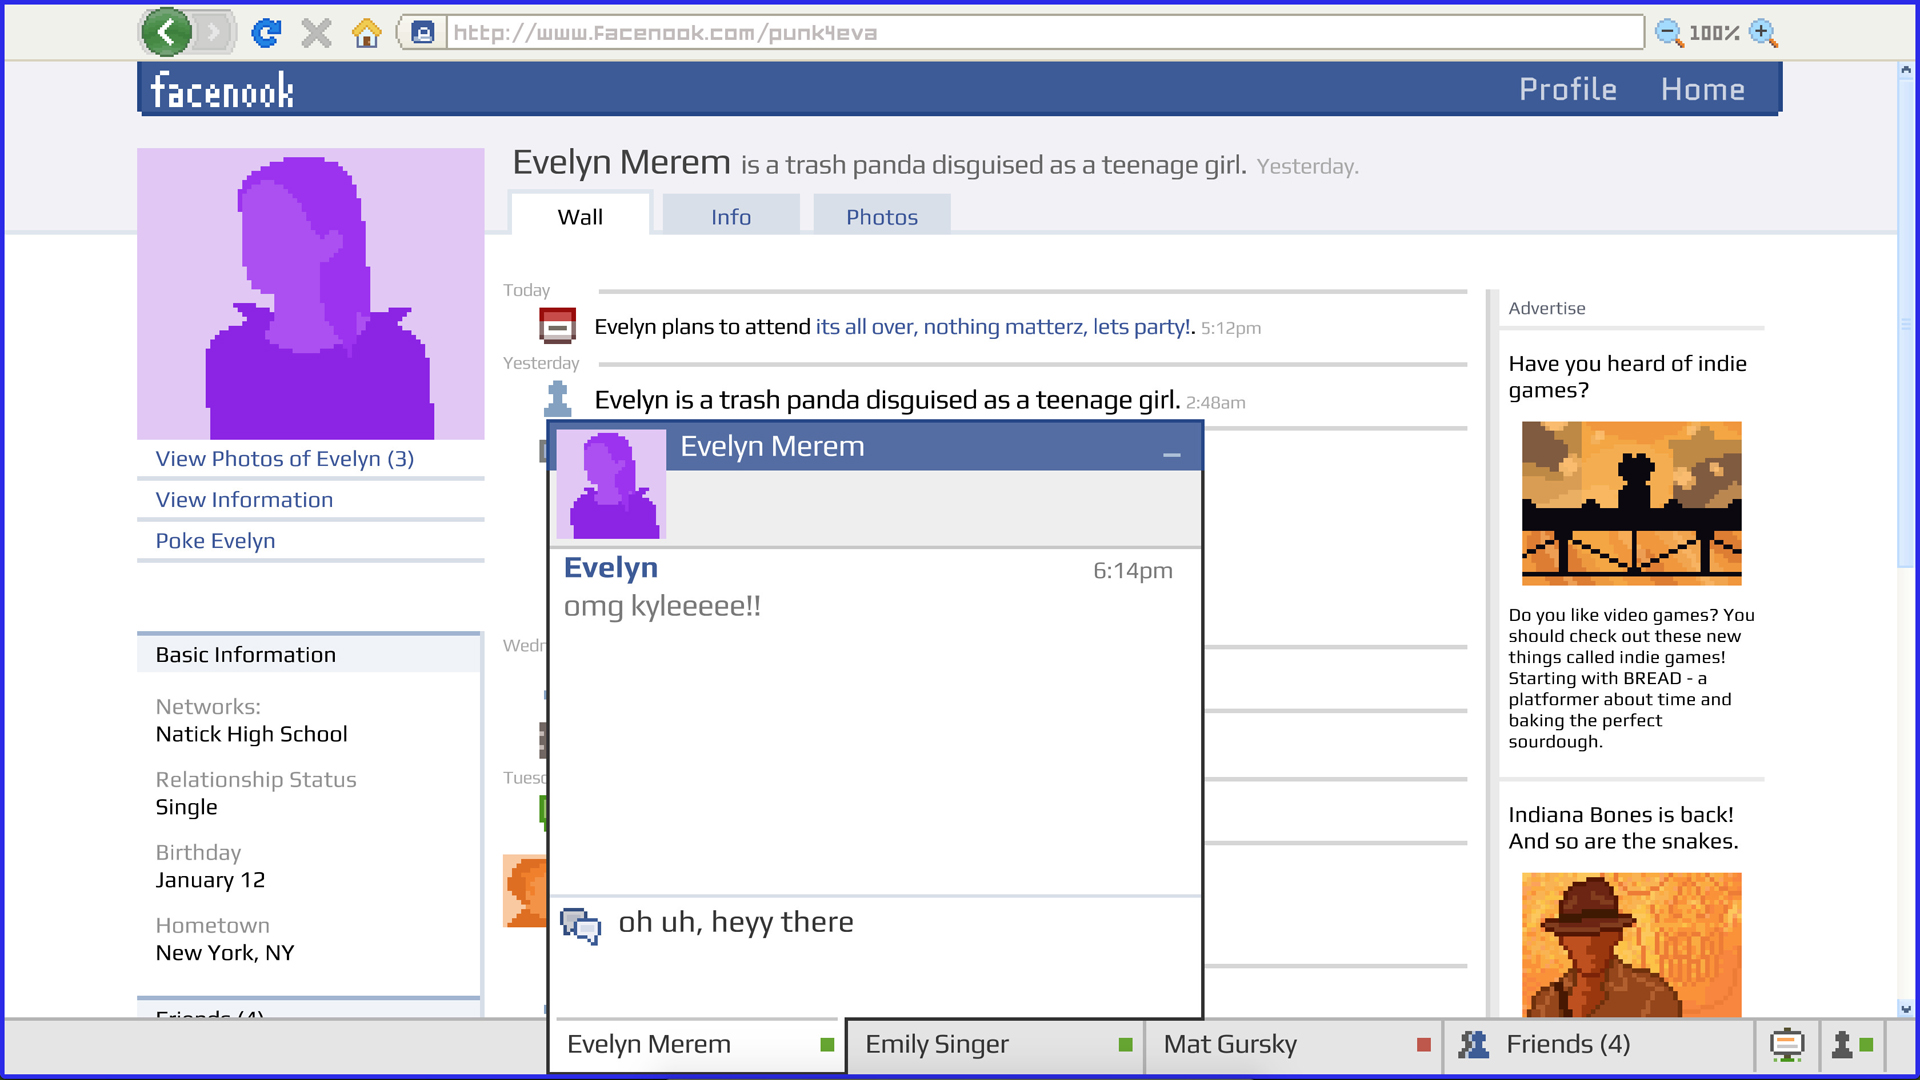Click 'View Photos of Evelyn (3)' link
This screenshot has width=1920, height=1080.
[x=284, y=458]
